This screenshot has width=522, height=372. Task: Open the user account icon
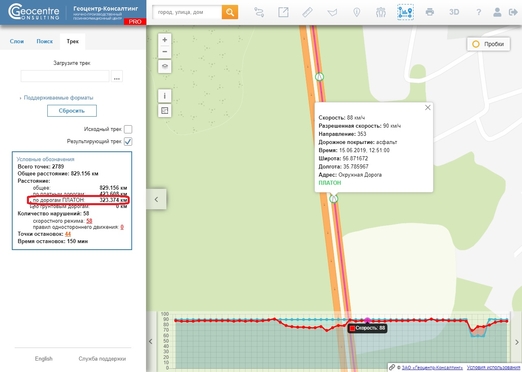[x=497, y=12]
